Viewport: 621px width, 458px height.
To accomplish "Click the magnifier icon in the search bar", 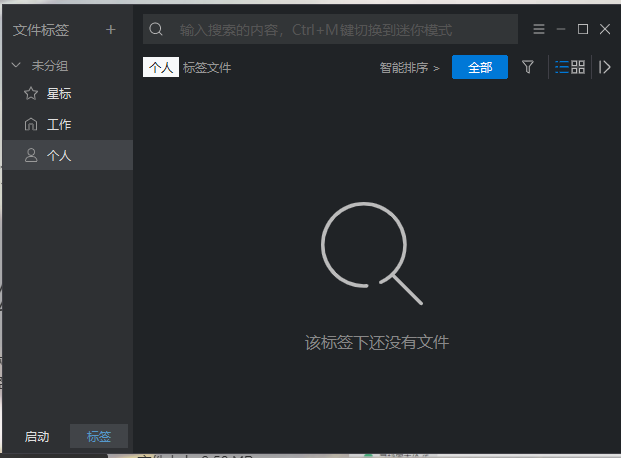I will pos(156,29).
